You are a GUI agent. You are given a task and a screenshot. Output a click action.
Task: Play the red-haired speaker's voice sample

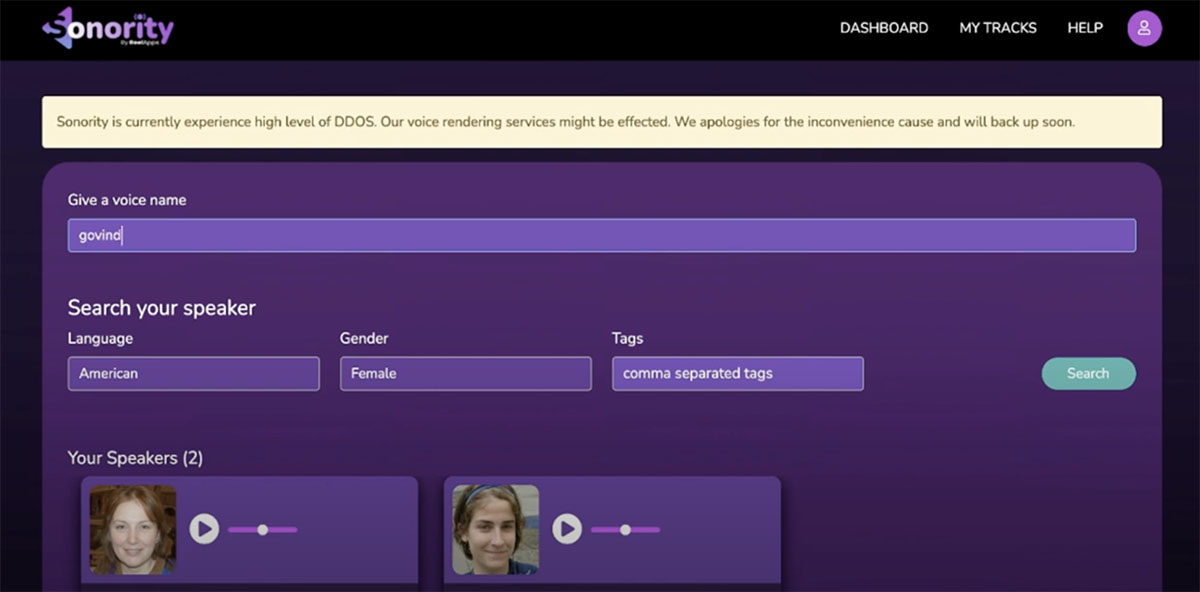(204, 529)
